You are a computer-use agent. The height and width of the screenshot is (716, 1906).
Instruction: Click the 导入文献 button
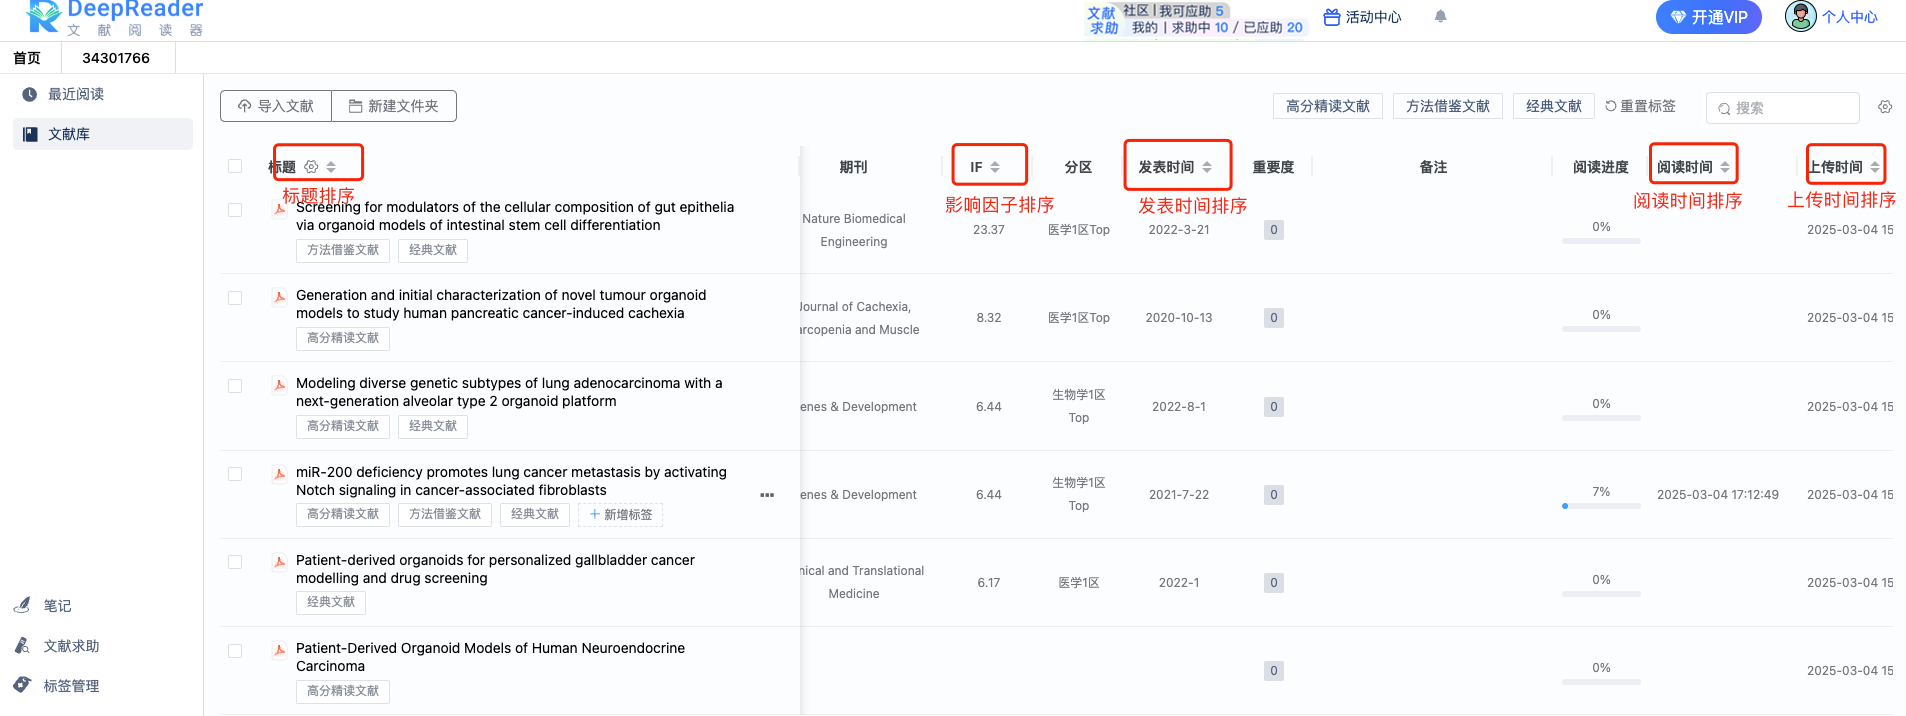(276, 106)
